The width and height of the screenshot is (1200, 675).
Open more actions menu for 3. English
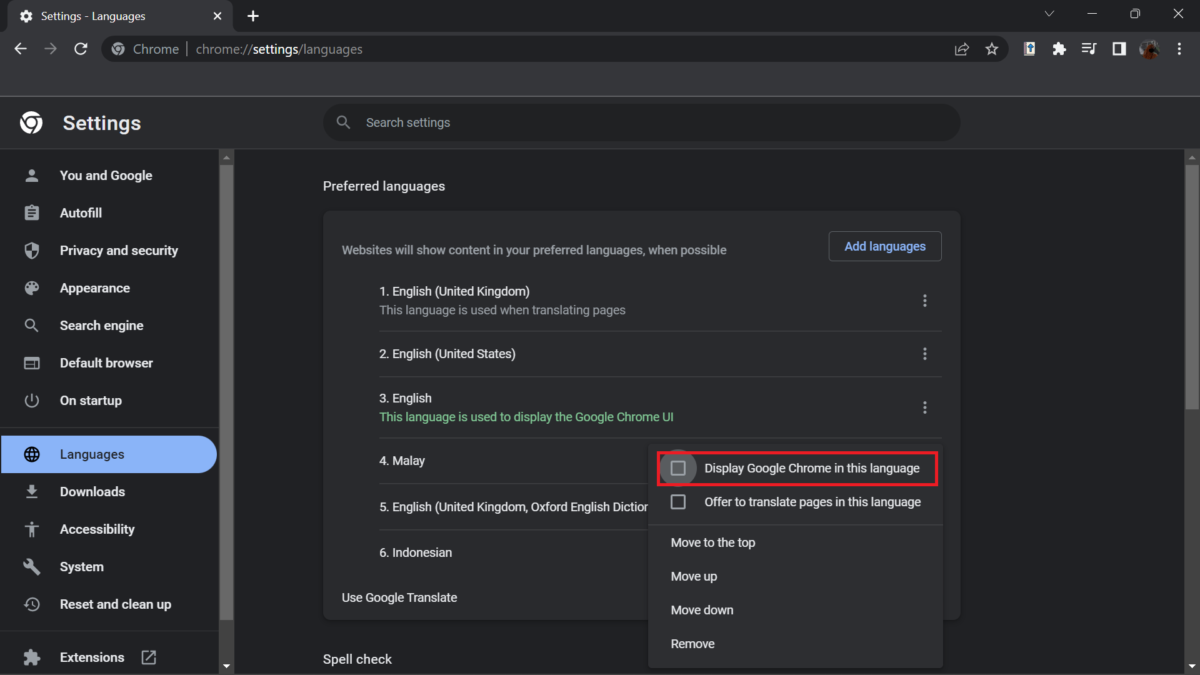924,407
